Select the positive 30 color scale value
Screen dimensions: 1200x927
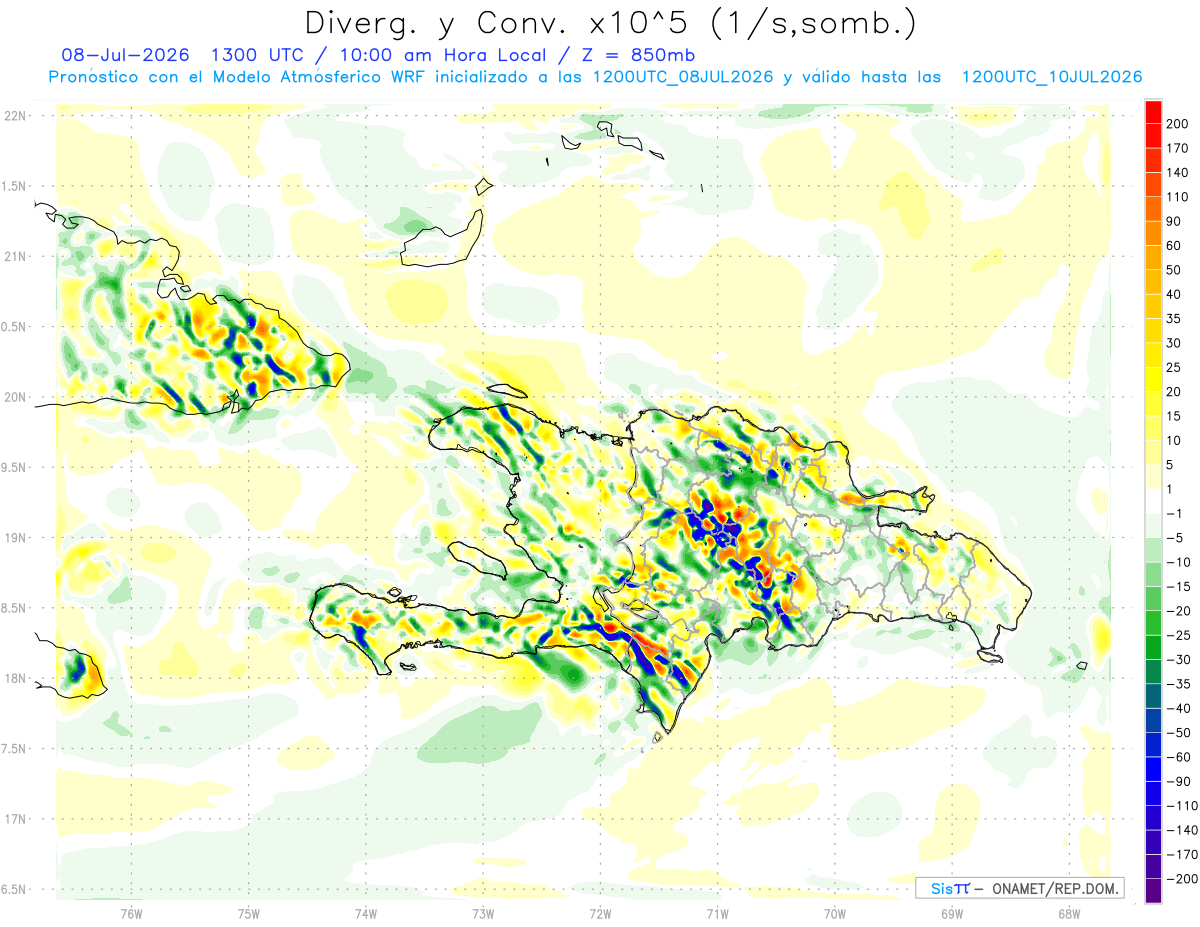1175,343
